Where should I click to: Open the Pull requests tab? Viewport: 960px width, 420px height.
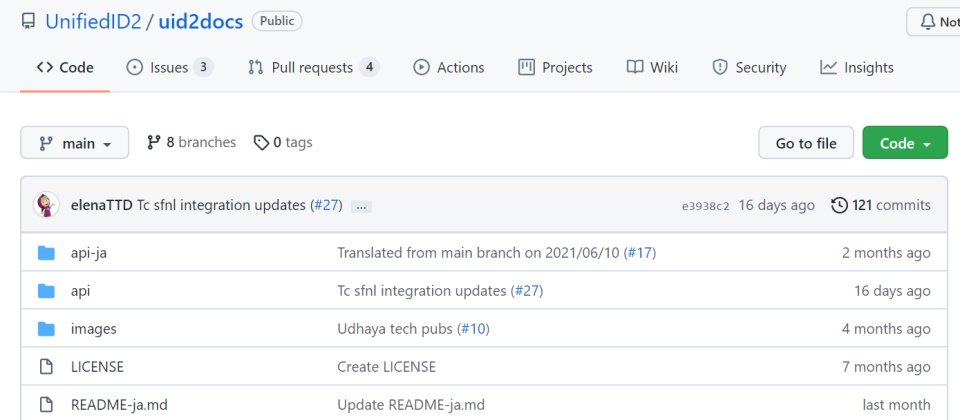click(313, 67)
